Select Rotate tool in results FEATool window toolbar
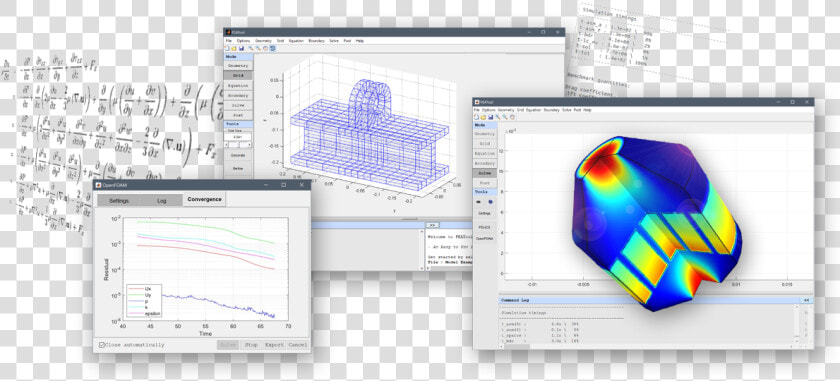 pyautogui.click(x=512, y=117)
